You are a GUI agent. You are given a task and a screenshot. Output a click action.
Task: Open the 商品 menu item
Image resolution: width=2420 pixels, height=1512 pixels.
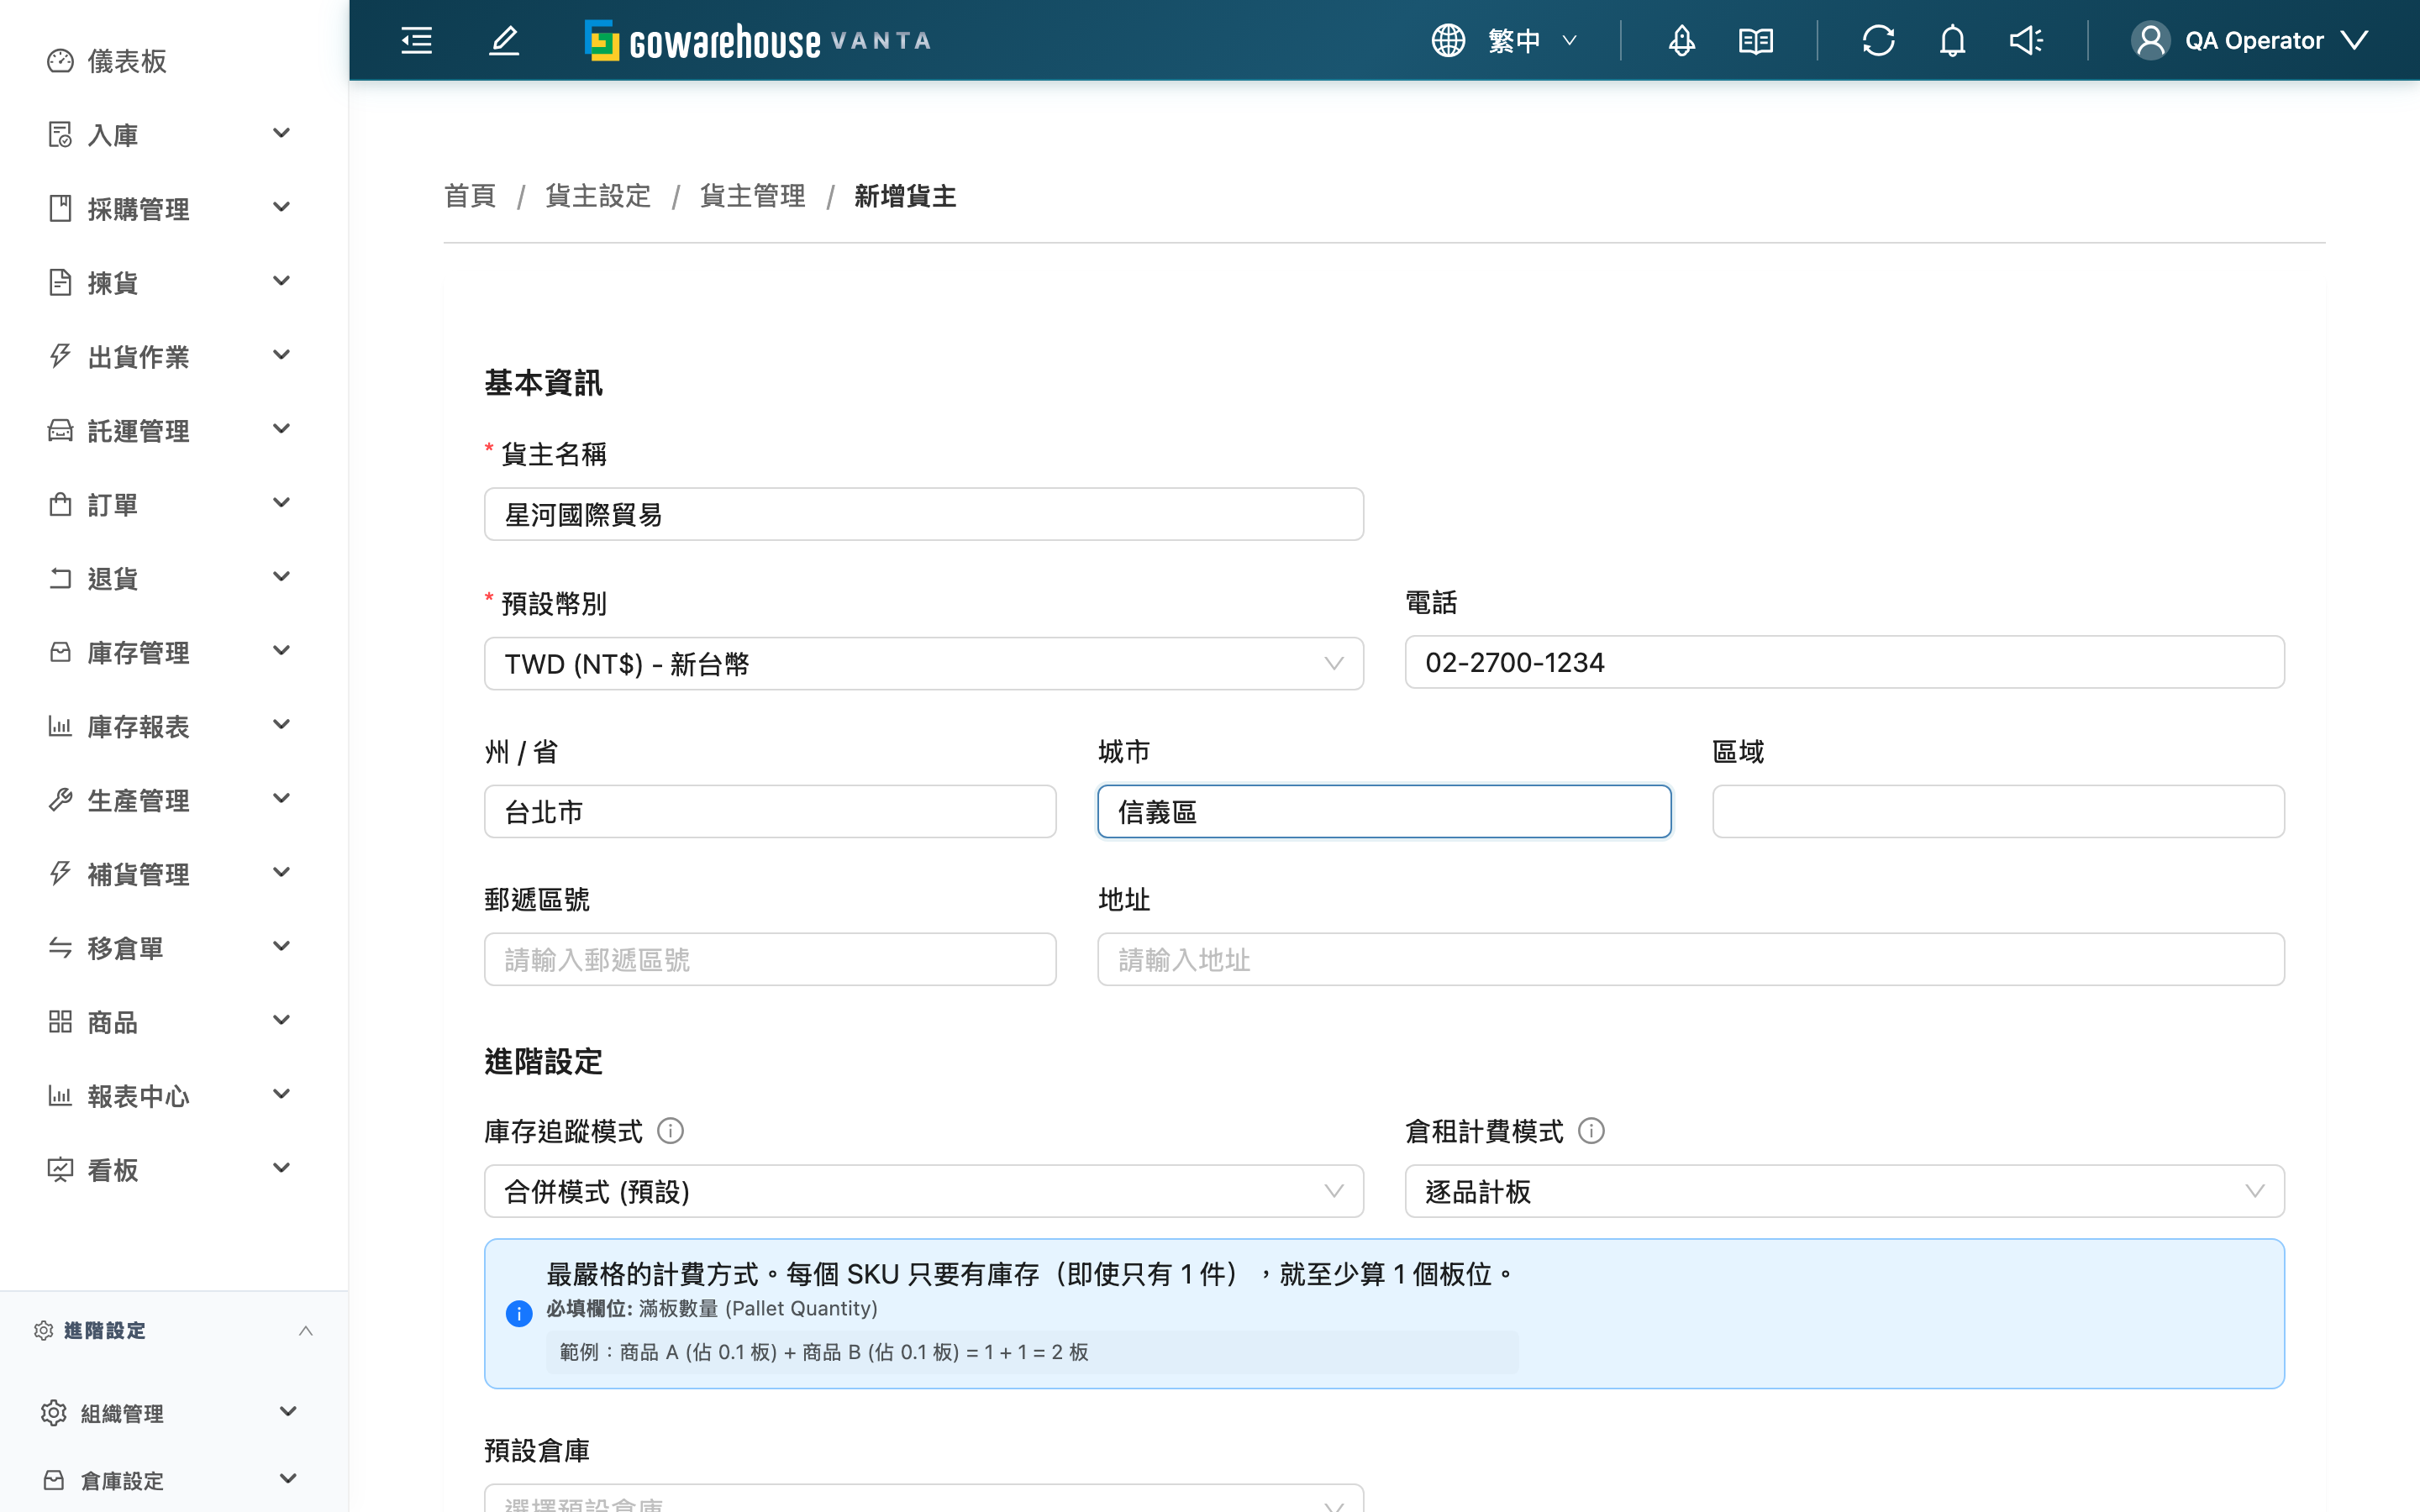click(174, 1021)
